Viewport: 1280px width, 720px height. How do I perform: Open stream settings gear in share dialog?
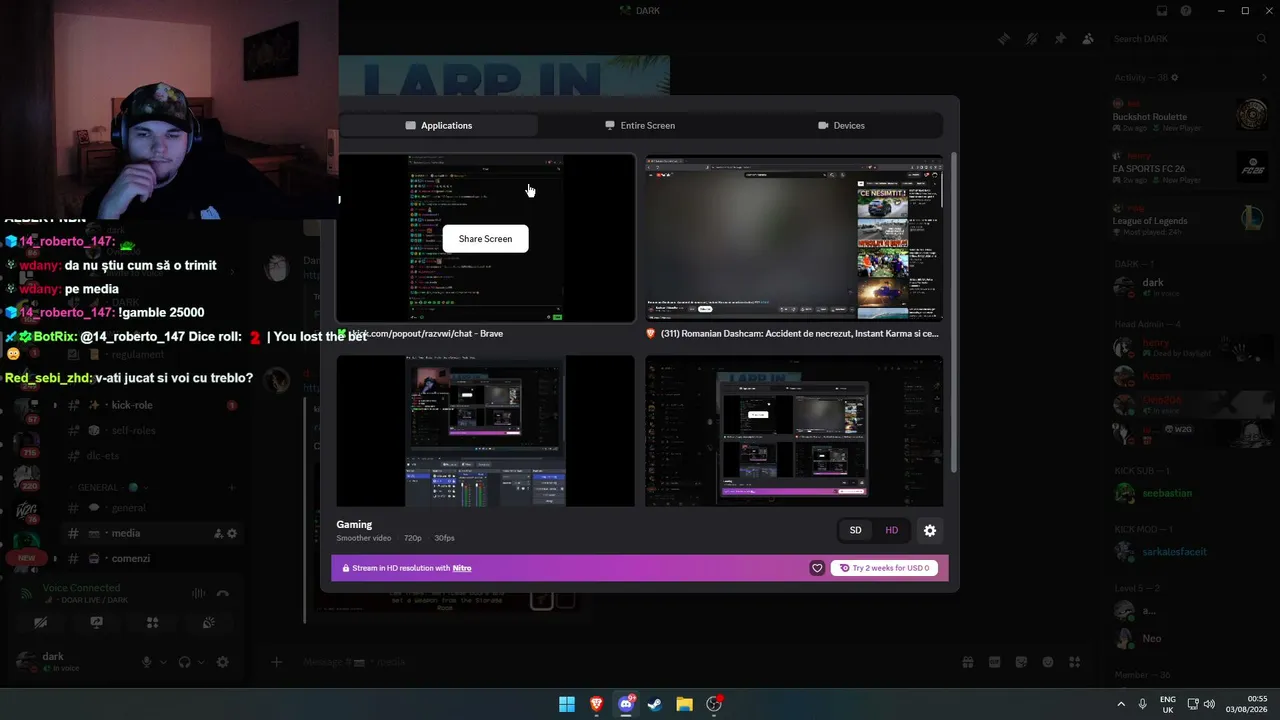[930, 530]
